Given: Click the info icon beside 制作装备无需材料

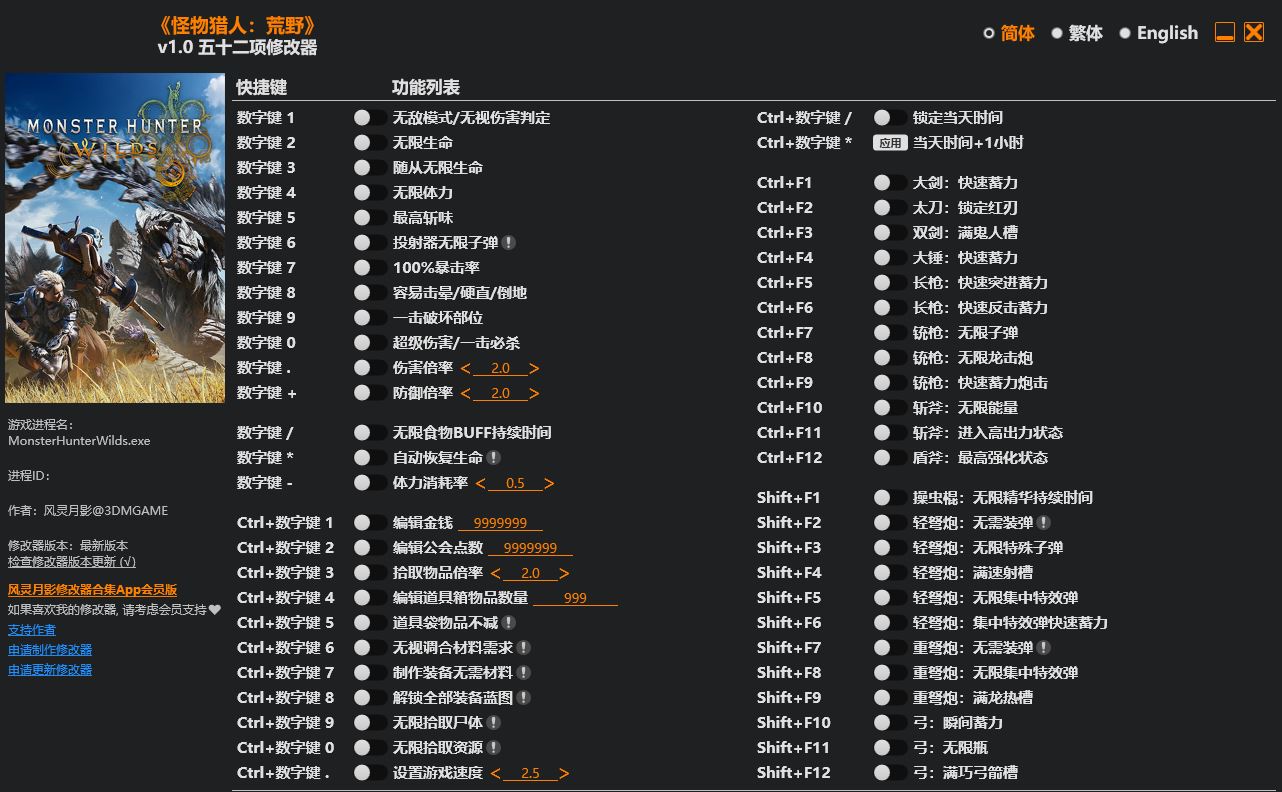Looking at the screenshot, I should click(524, 673).
